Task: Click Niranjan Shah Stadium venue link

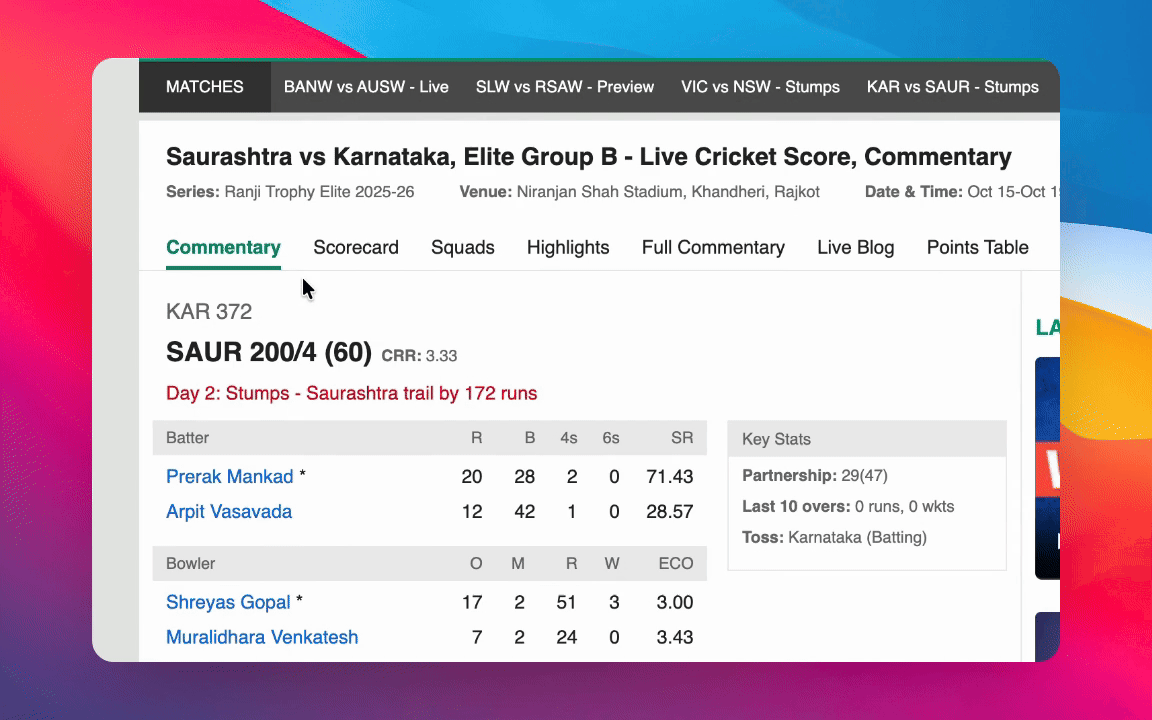Action: tap(668, 192)
